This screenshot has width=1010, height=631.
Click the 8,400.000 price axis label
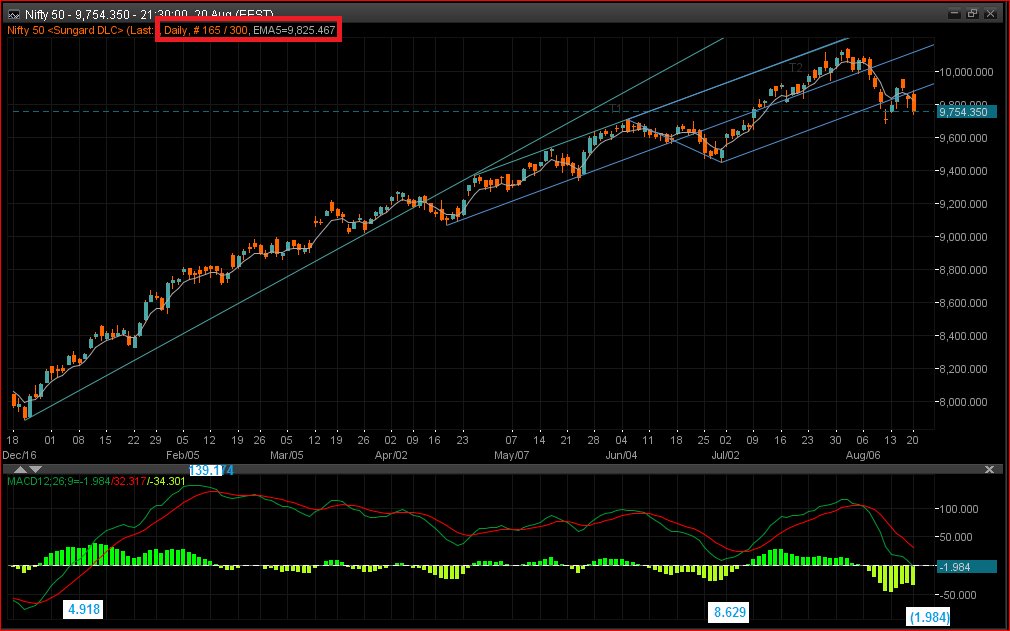964,336
